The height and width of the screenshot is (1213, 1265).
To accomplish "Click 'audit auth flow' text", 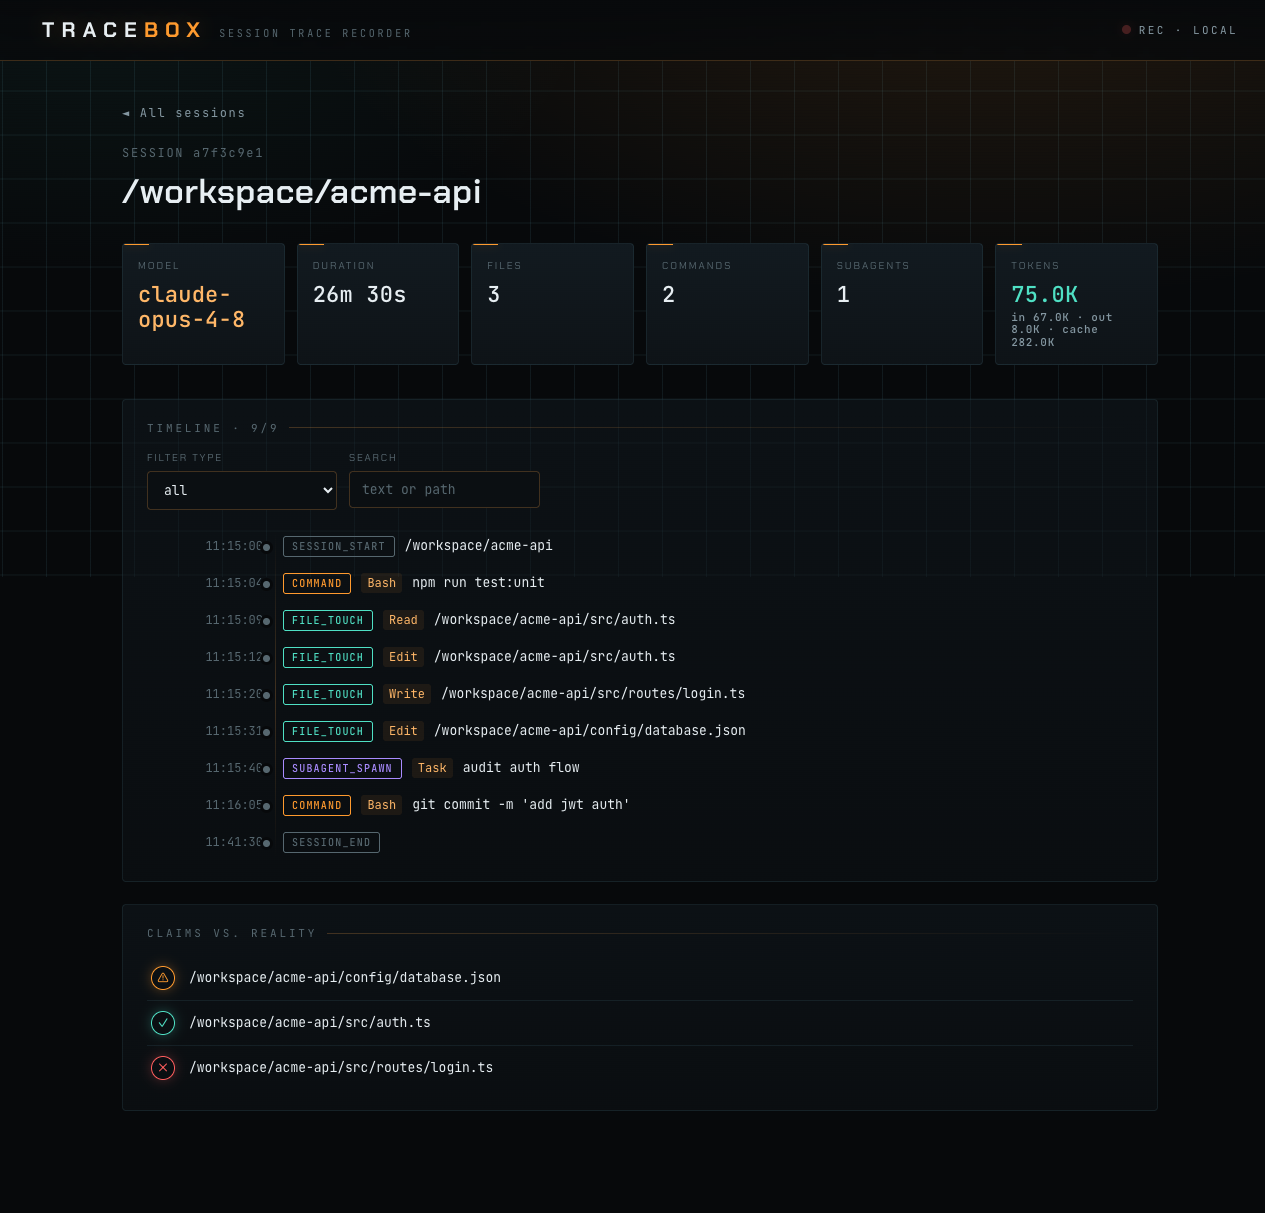I will [521, 767].
